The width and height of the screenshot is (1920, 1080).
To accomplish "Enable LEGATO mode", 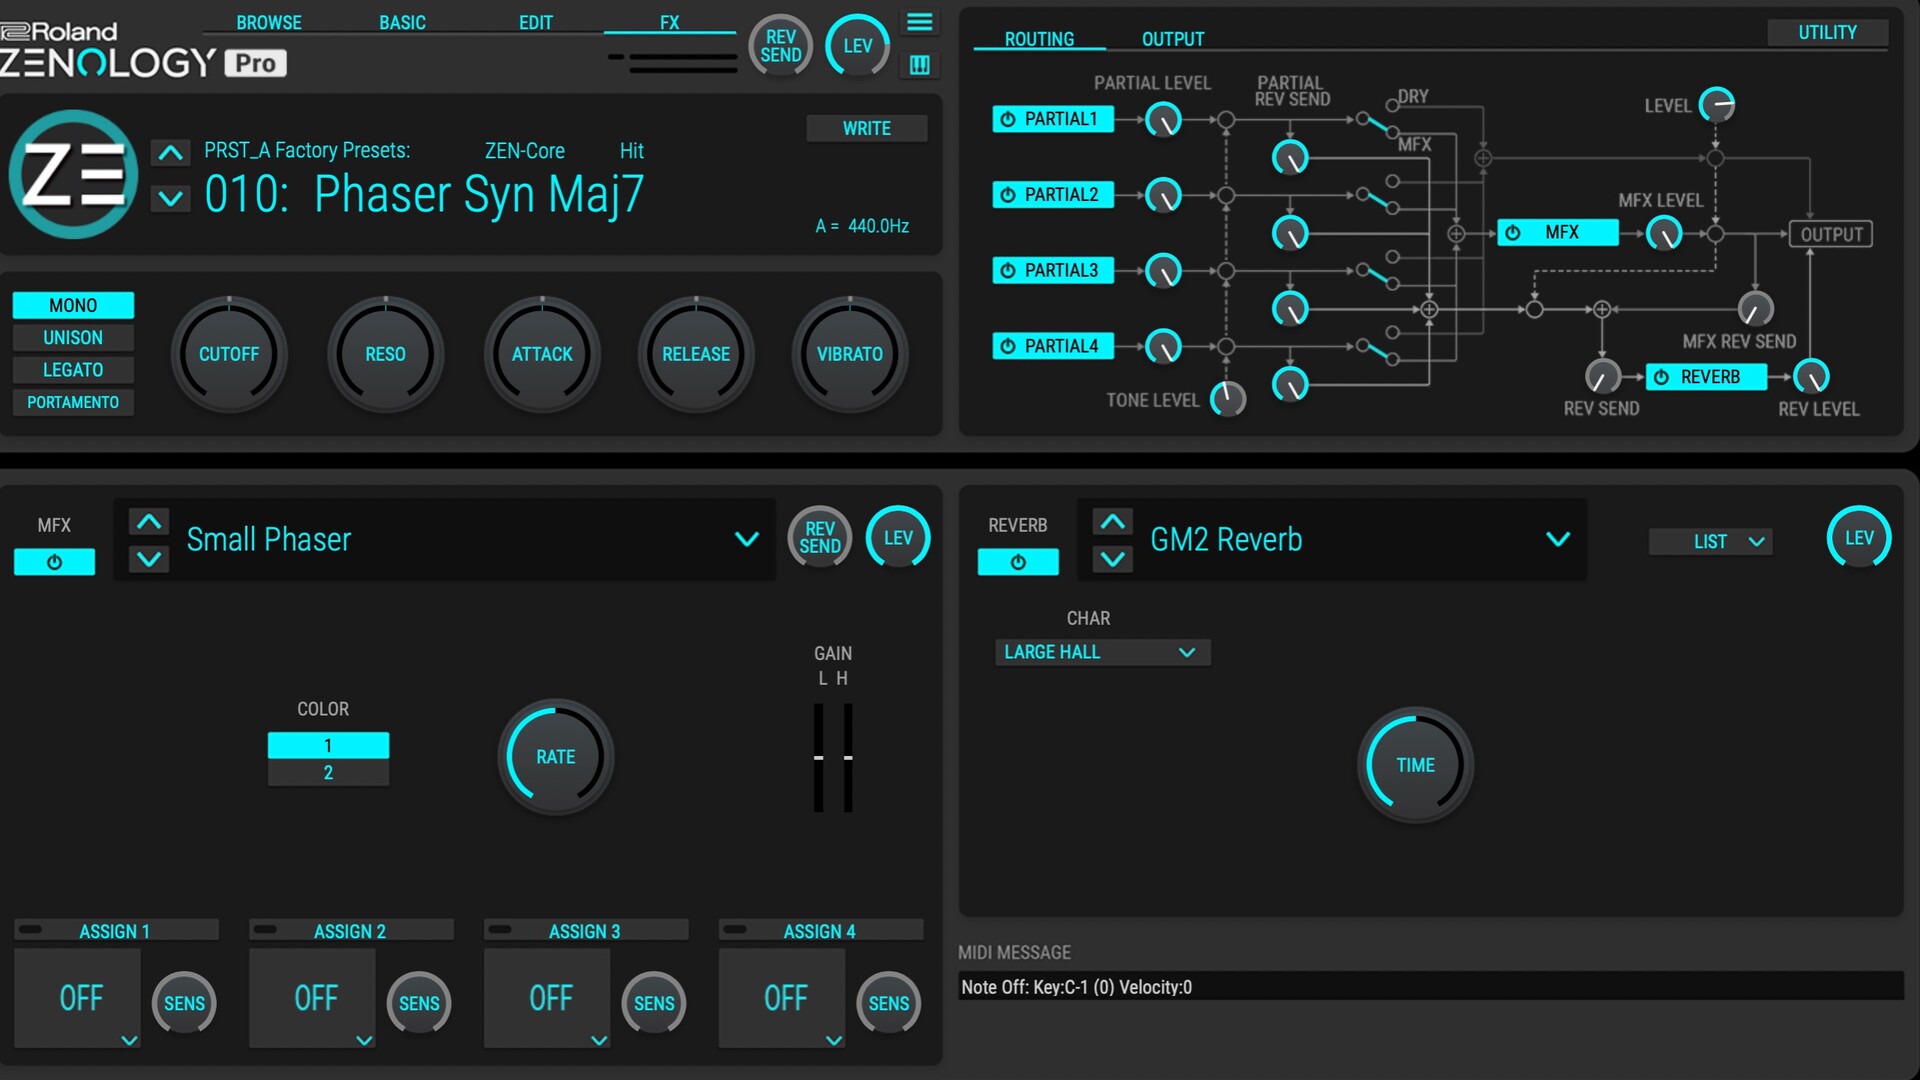I will coord(73,370).
